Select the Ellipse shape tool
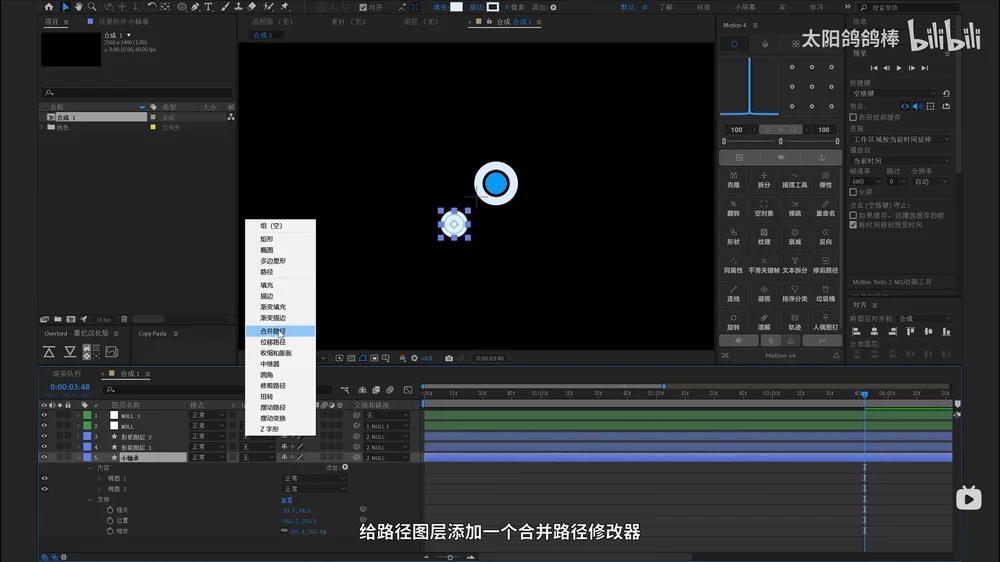Image resolution: width=1000 pixels, height=562 pixels. [182, 7]
